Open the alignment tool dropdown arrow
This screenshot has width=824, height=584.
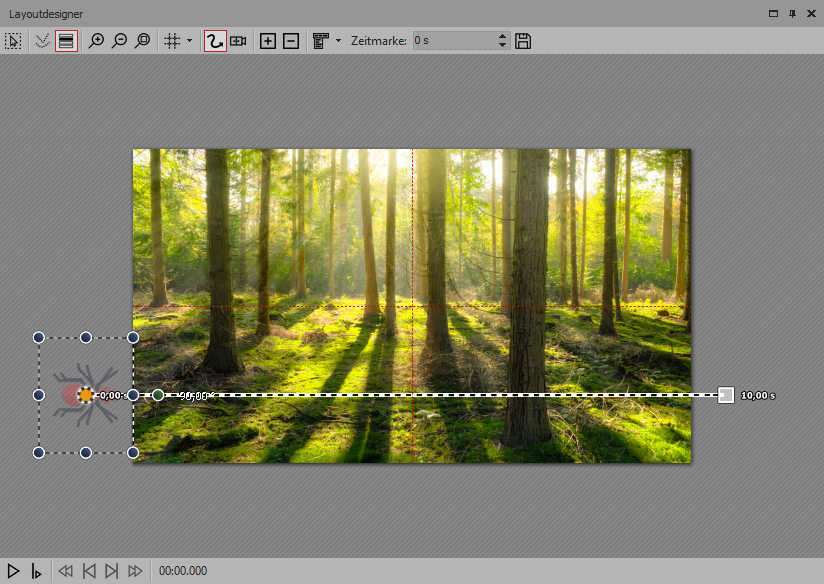coord(338,41)
